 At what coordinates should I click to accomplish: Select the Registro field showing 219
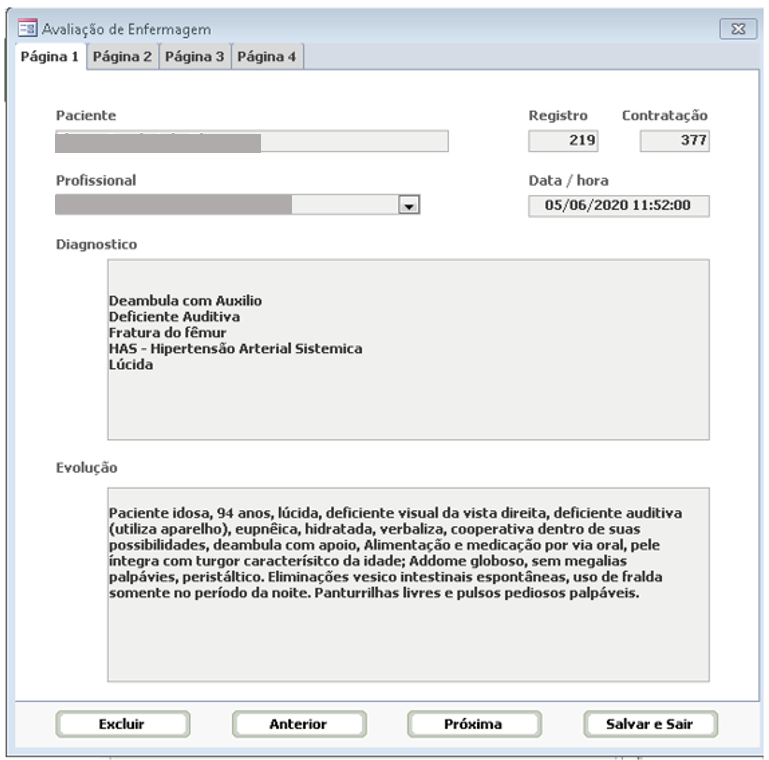point(563,142)
